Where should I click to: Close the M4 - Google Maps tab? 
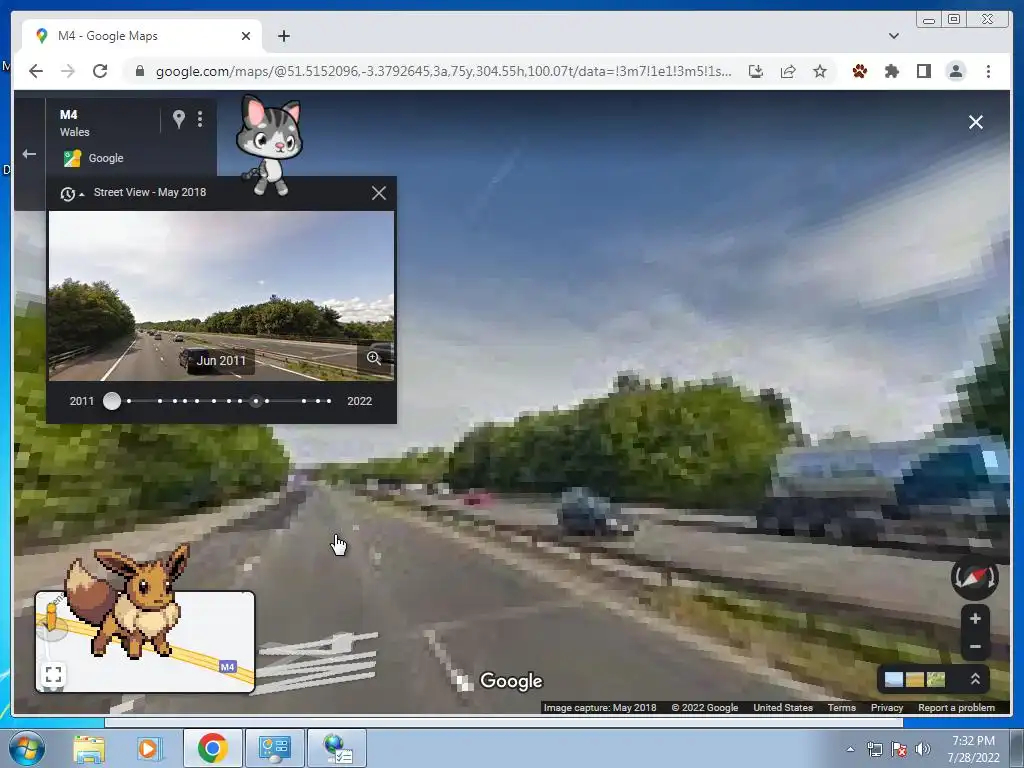coord(246,36)
